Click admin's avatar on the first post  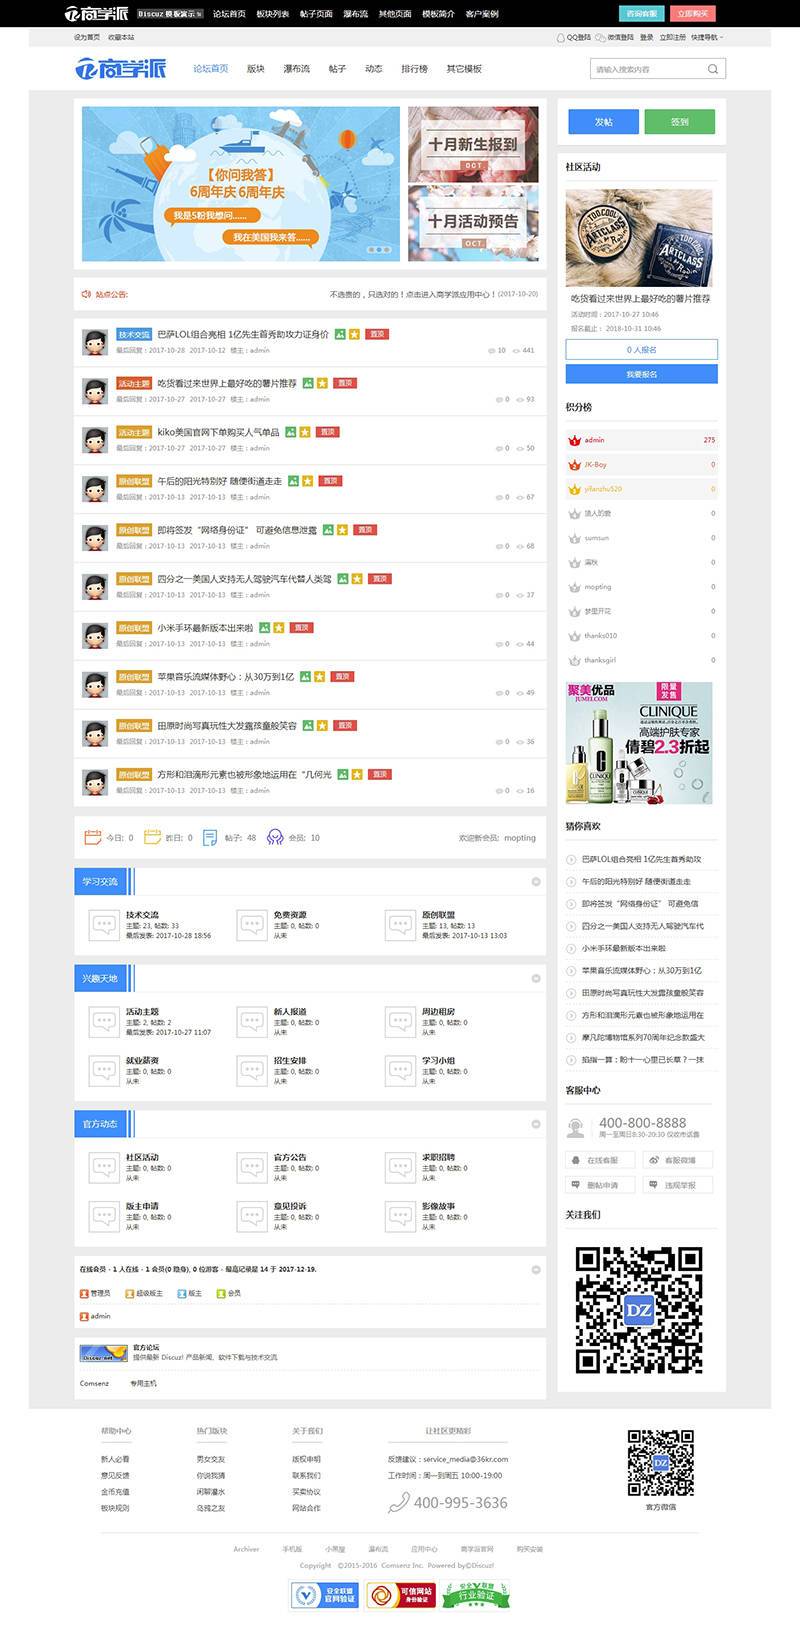[95, 341]
